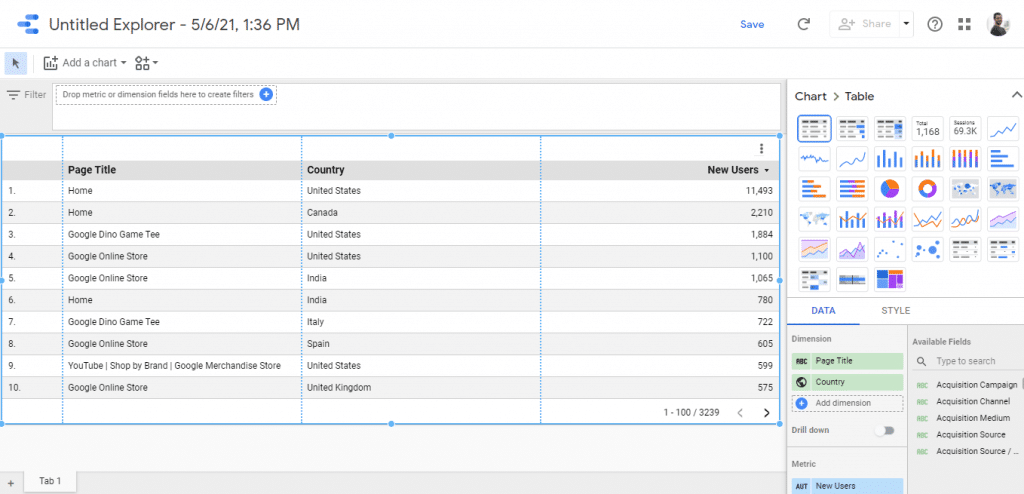Screen dimensions: 1024x494
Task: Click the Spain country cell
Action: click(318, 344)
